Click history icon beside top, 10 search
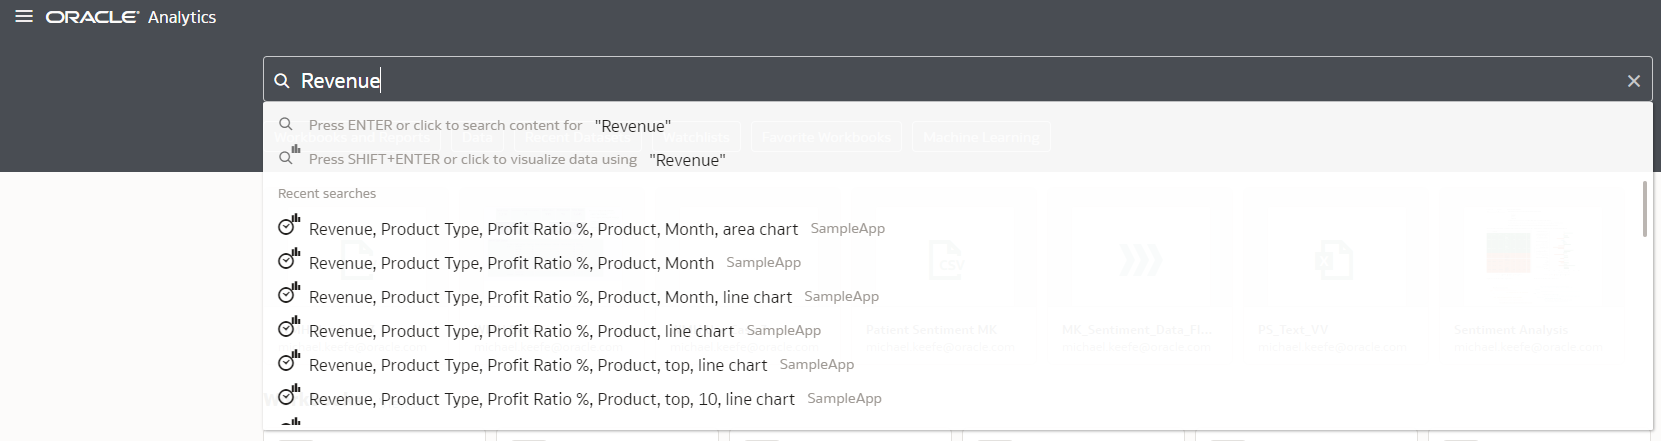Screen dimensions: 1661x441 288,397
